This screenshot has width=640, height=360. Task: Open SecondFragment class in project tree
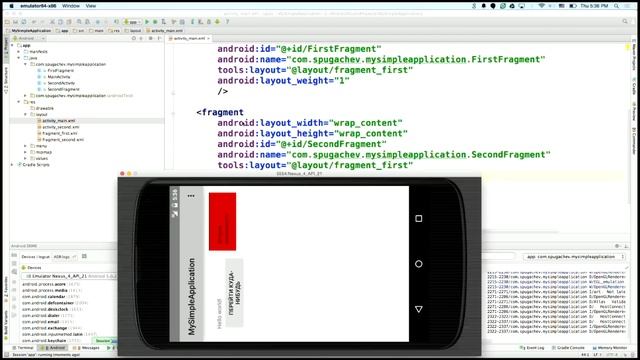[63, 89]
